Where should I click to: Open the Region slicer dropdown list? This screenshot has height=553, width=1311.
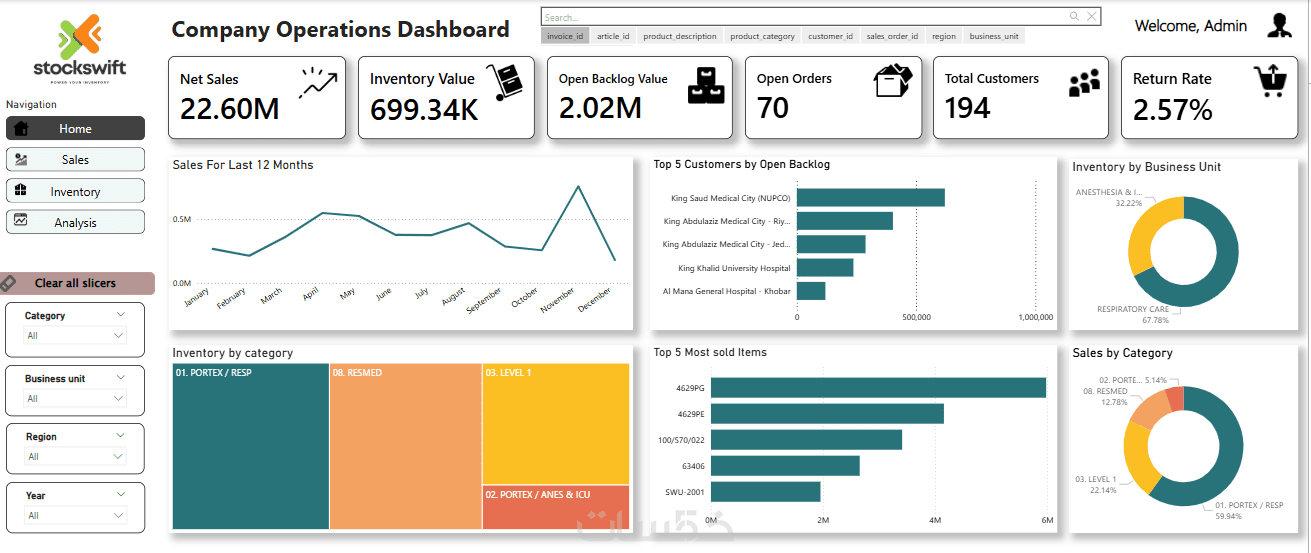[x=76, y=456]
